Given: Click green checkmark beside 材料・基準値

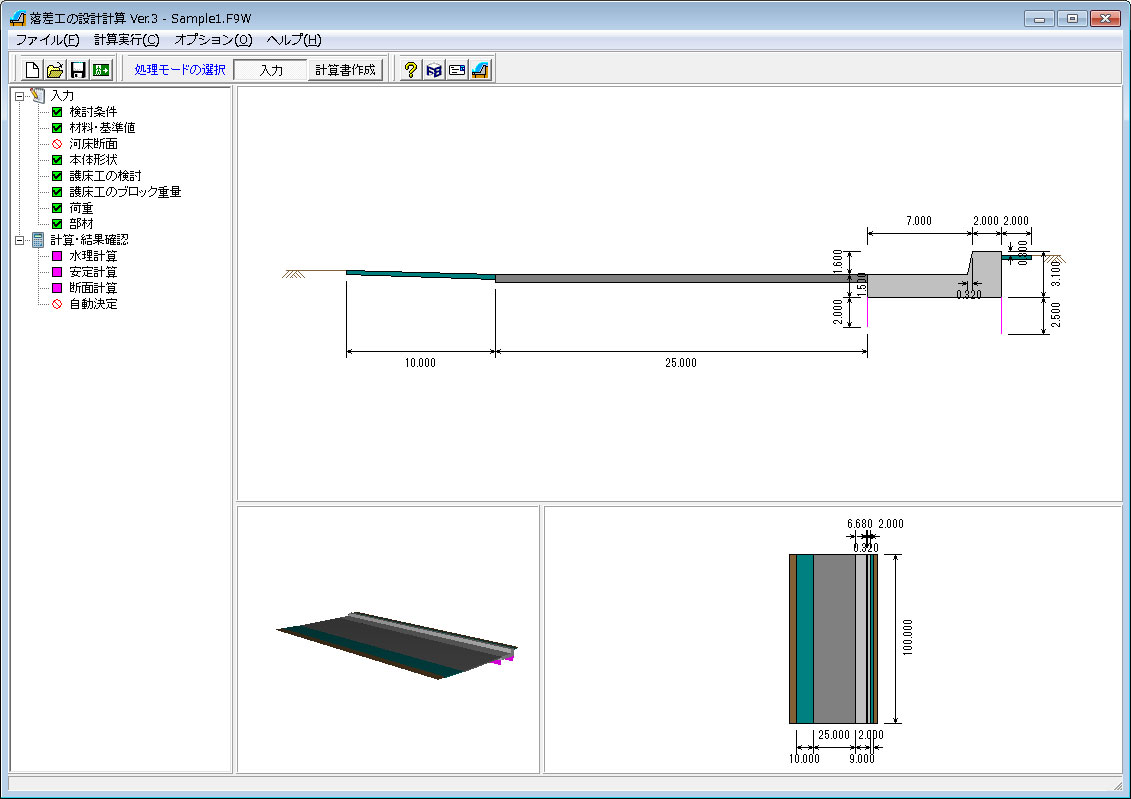Looking at the screenshot, I should tap(57, 128).
